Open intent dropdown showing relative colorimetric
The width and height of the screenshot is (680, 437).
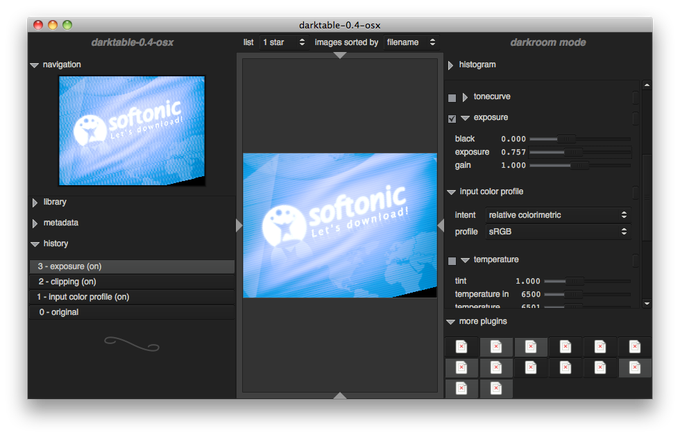click(558, 215)
